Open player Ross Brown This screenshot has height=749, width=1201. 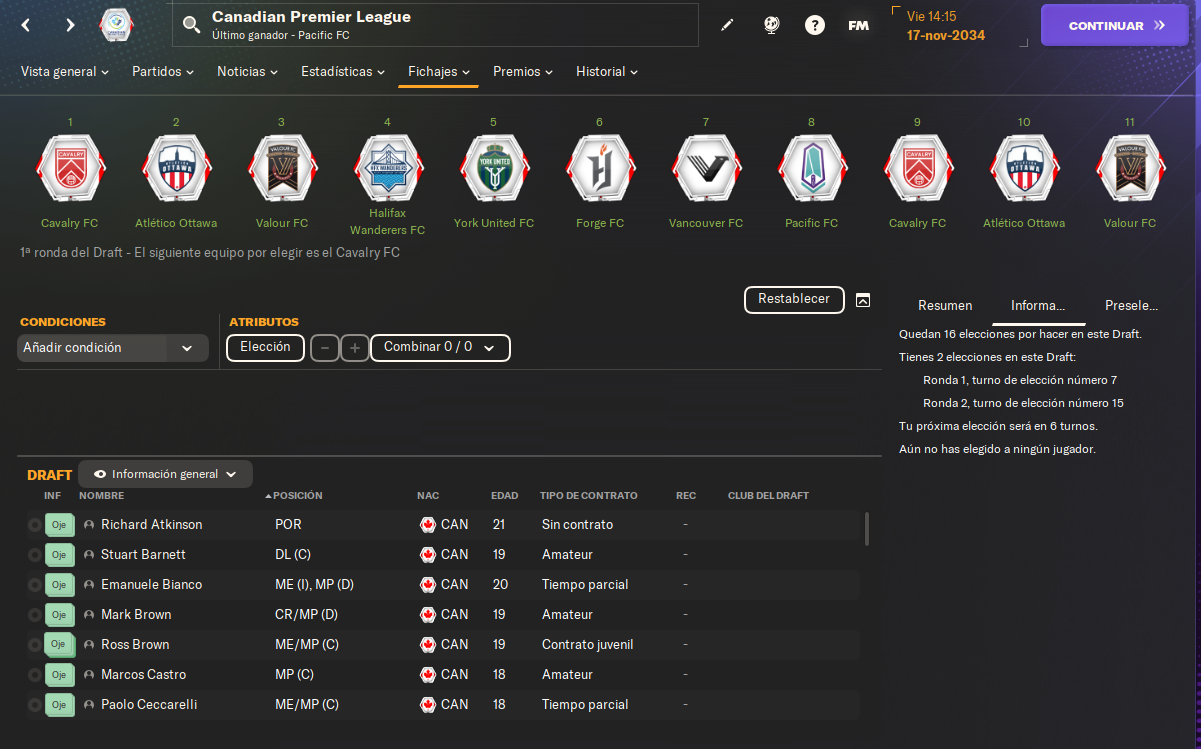[x=135, y=644]
